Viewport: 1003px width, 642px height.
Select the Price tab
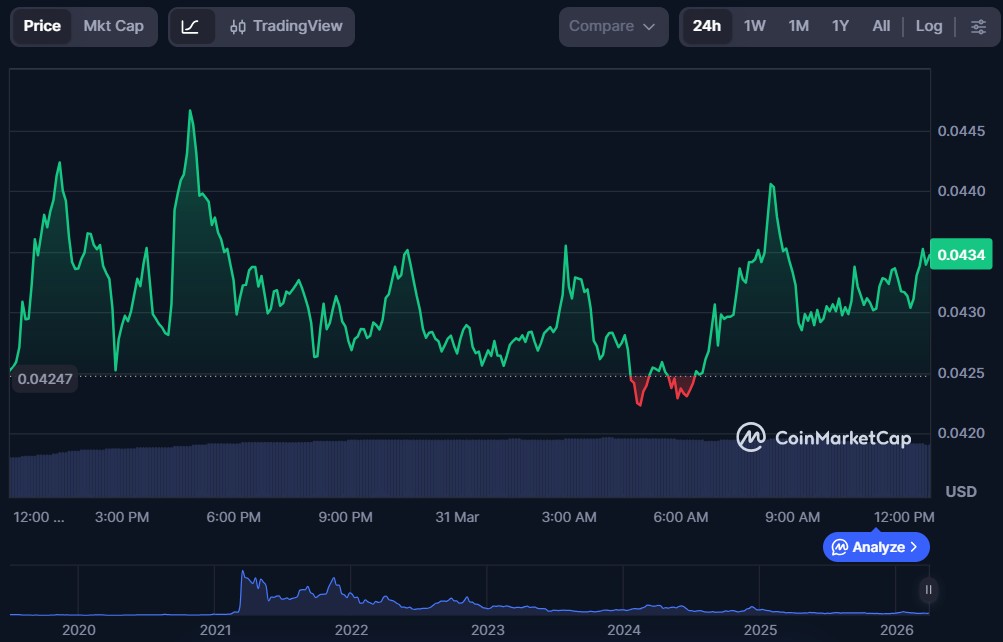coord(42,26)
